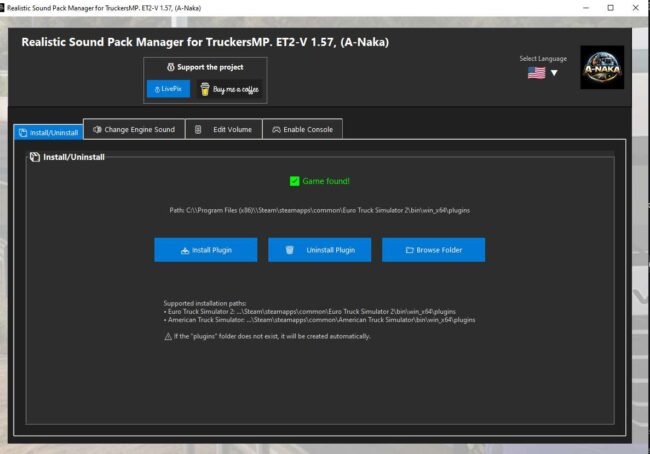Click the Uninstall Plugin button
This screenshot has height=454, width=650.
pyautogui.click(x=320, y=250)
